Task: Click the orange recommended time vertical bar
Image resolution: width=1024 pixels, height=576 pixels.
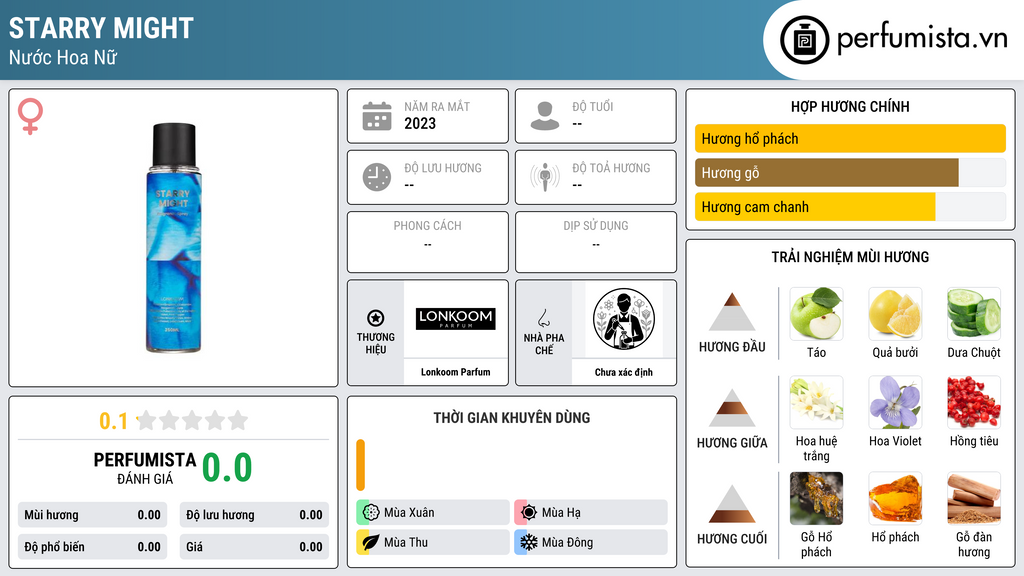Action: pyautogui.click(x=360, y=465)
